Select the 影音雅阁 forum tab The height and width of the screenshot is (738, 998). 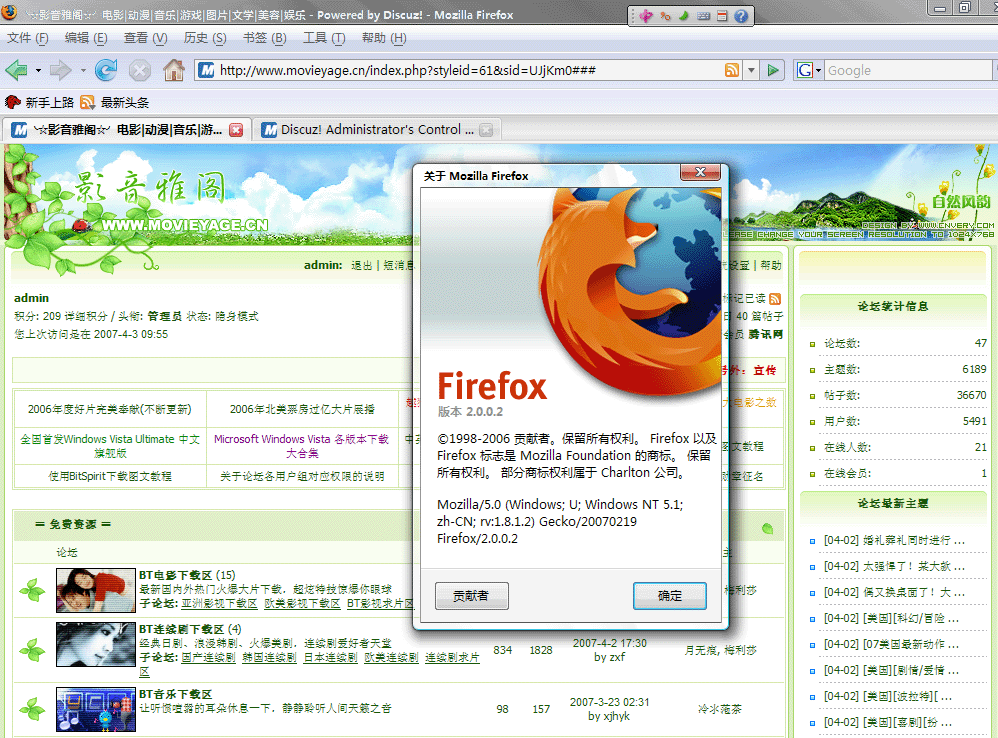127,130
